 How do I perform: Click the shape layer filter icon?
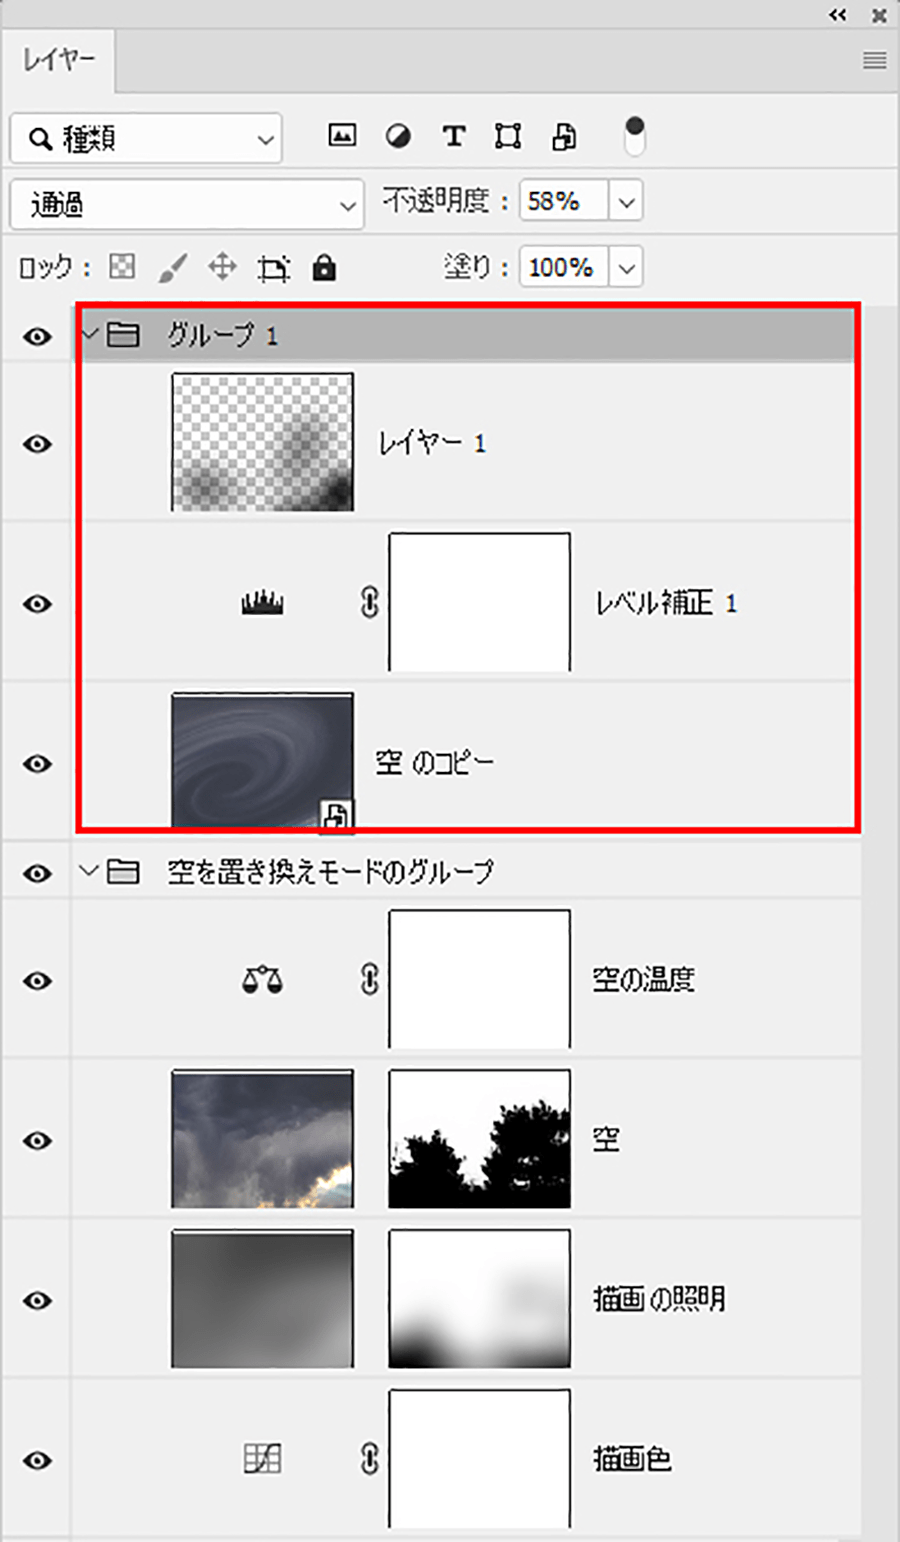(508, 136)
